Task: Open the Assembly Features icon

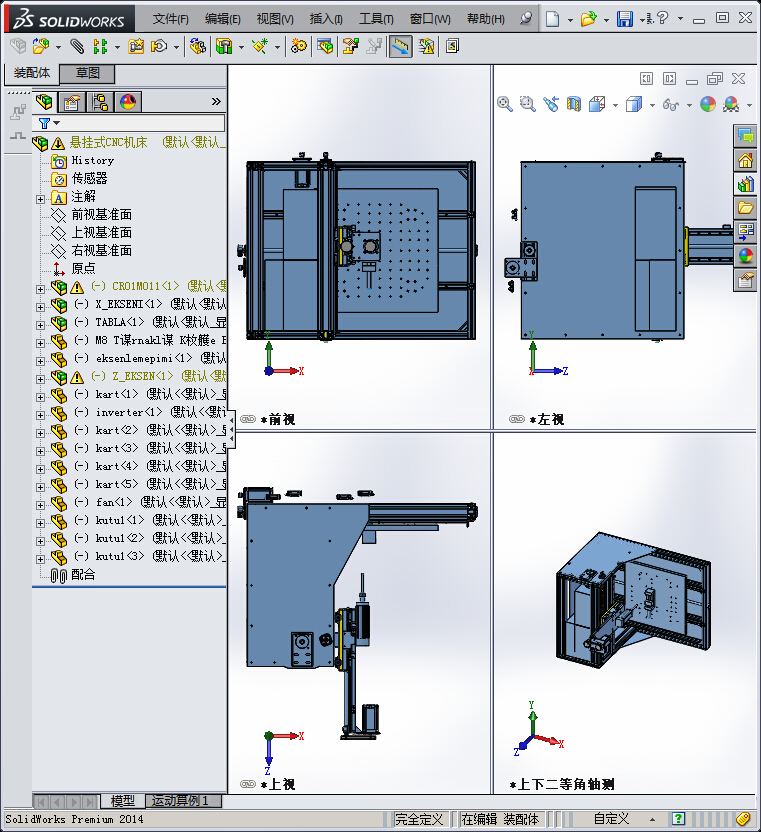Action: 224,46
